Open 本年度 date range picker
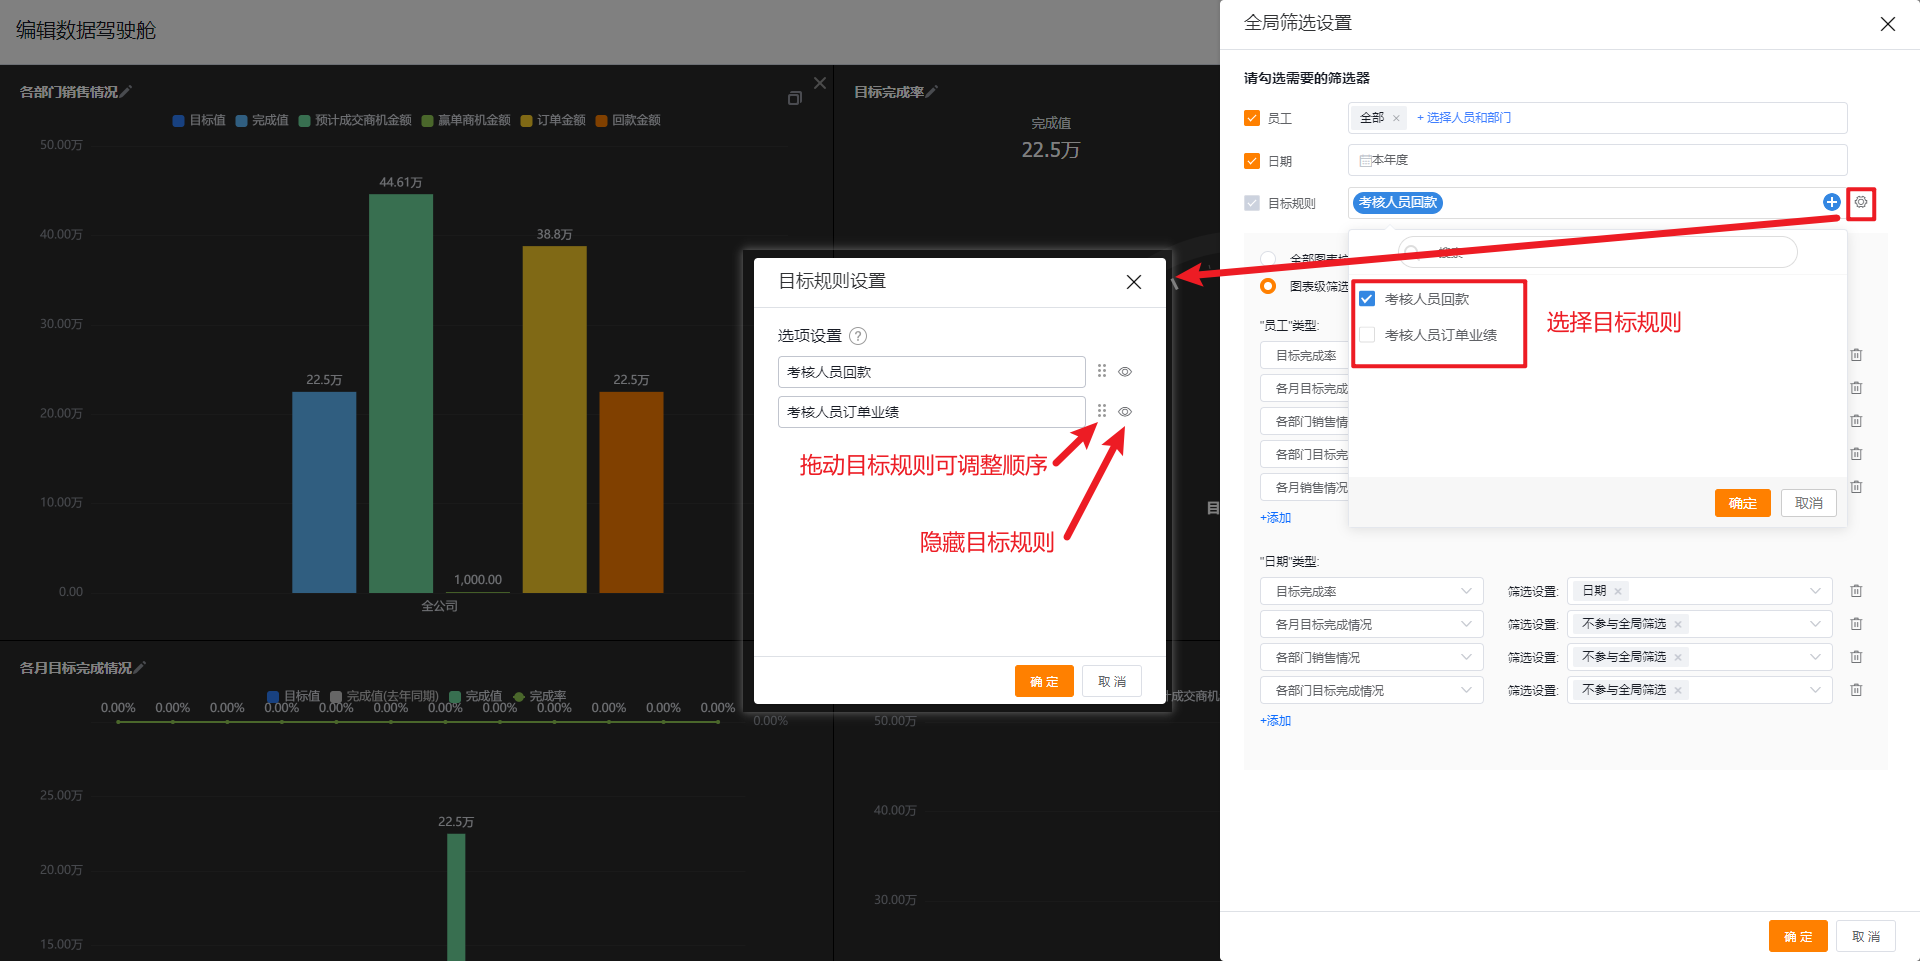This screenshot has height=961, width=1920. click(x=1597, y=160)
